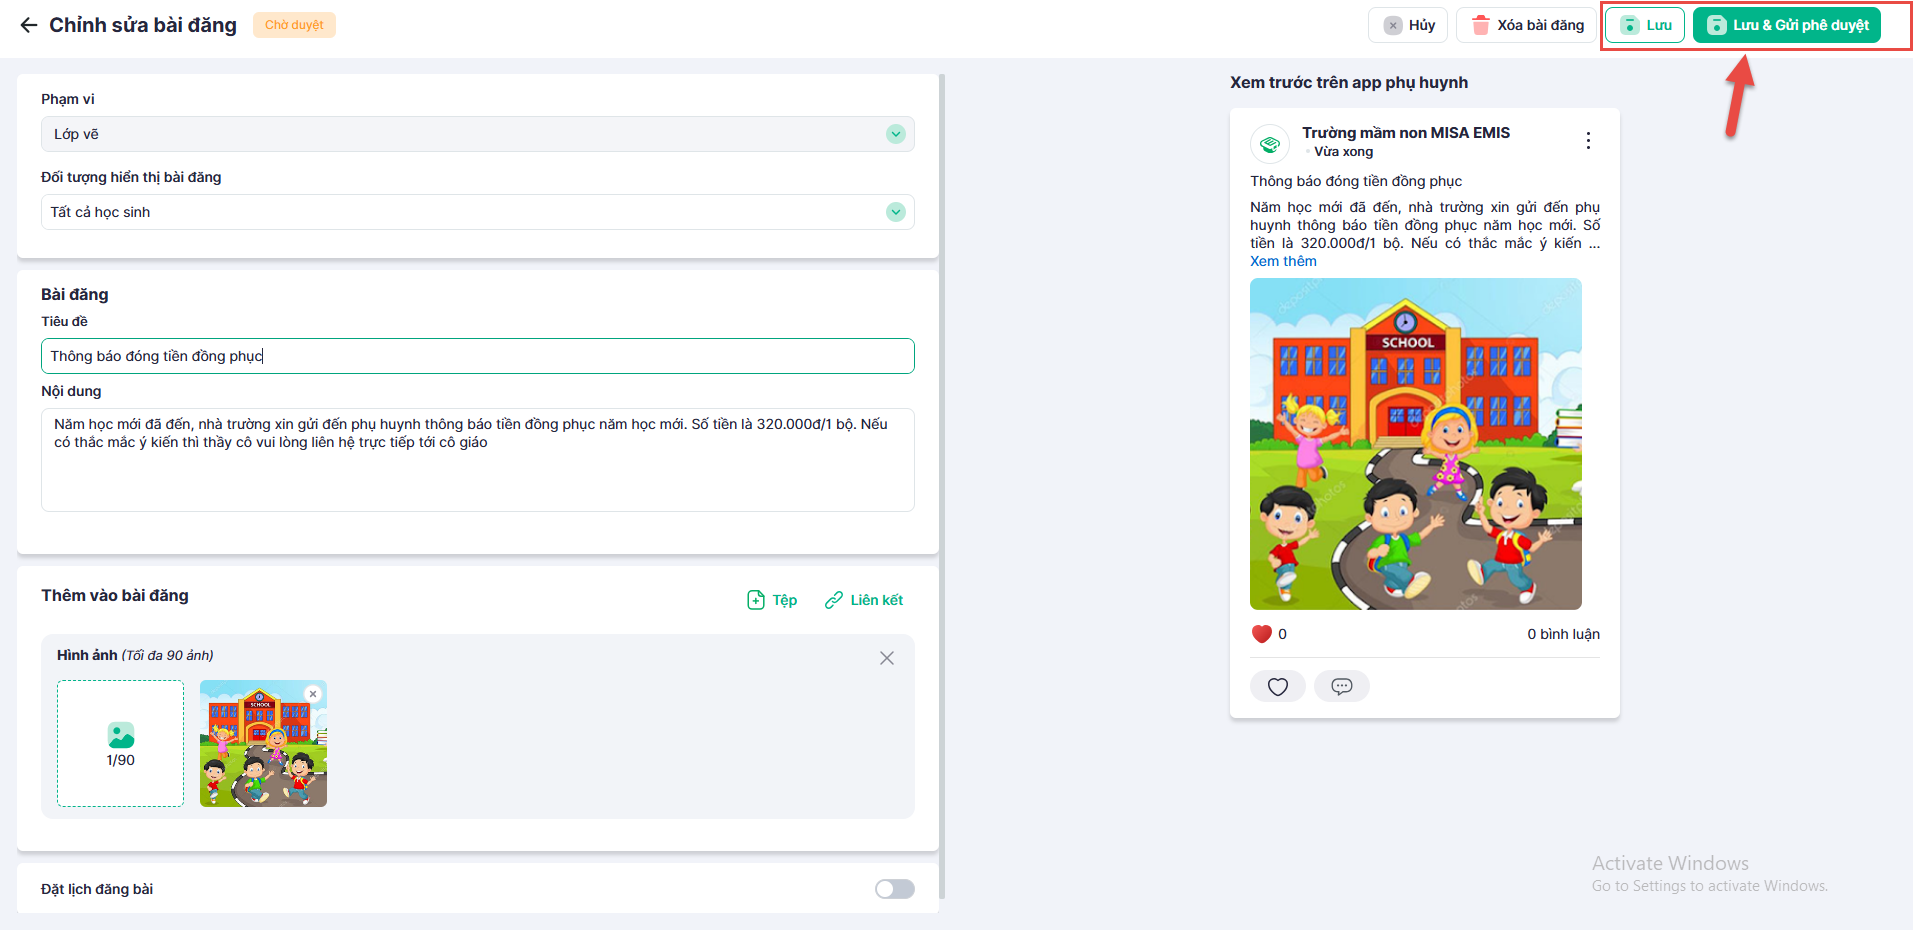
Task: Click the Xem trước trên app phụ huynh heading
Action: (1349, 82)
